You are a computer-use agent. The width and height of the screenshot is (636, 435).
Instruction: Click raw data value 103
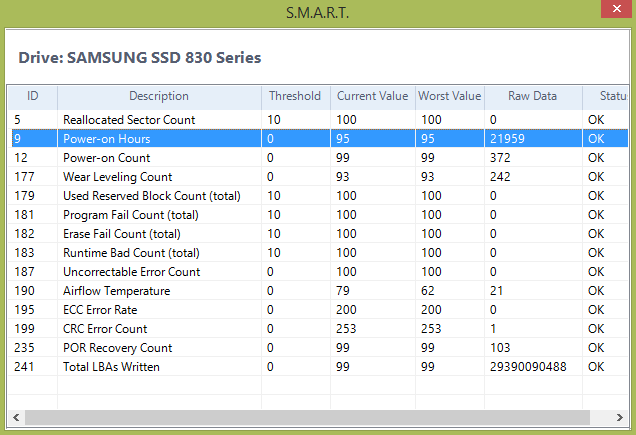(x=500, y=348)
